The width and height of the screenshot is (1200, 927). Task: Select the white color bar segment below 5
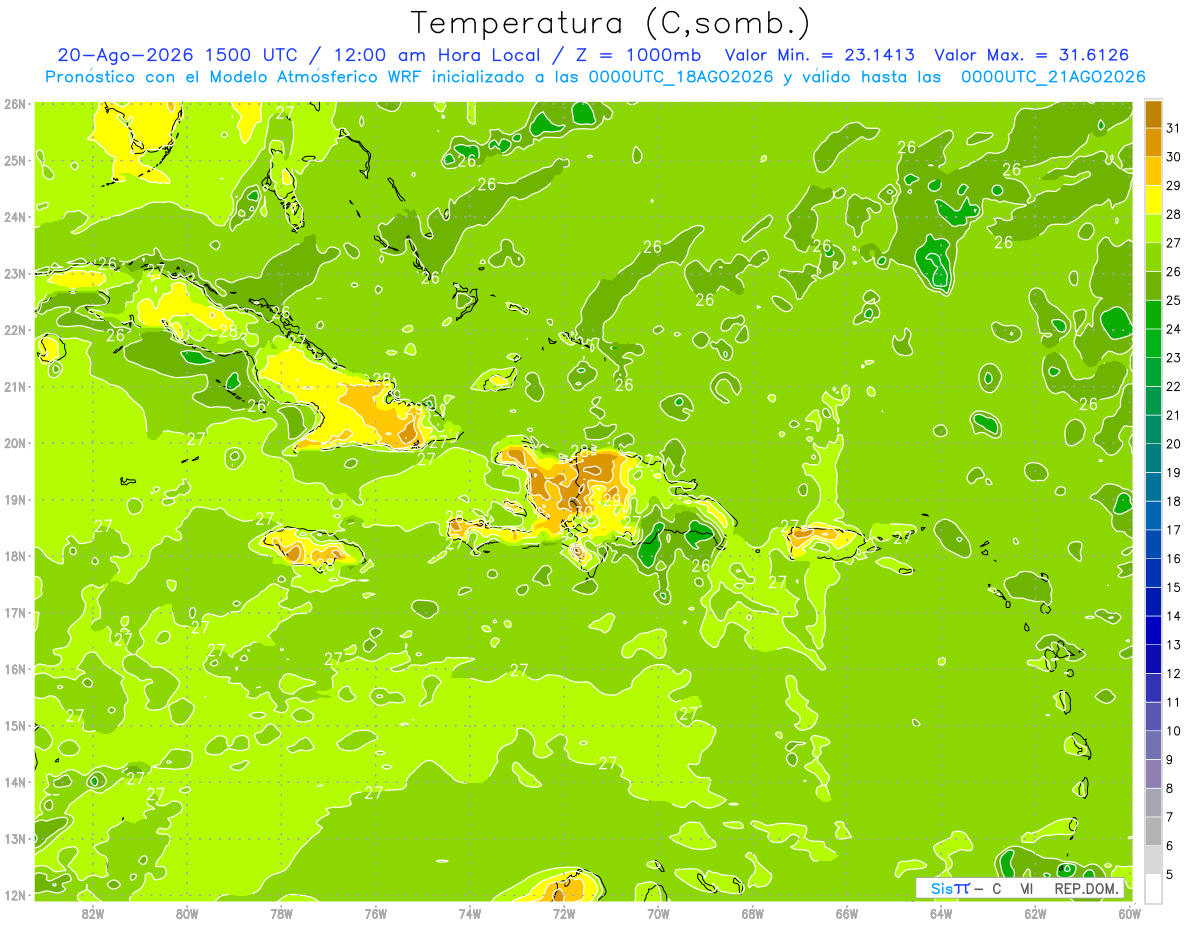pos(1153,888)
